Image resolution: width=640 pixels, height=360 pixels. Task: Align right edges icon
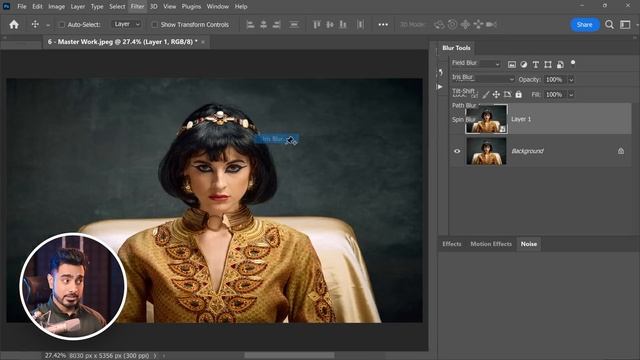coord(276,24)
